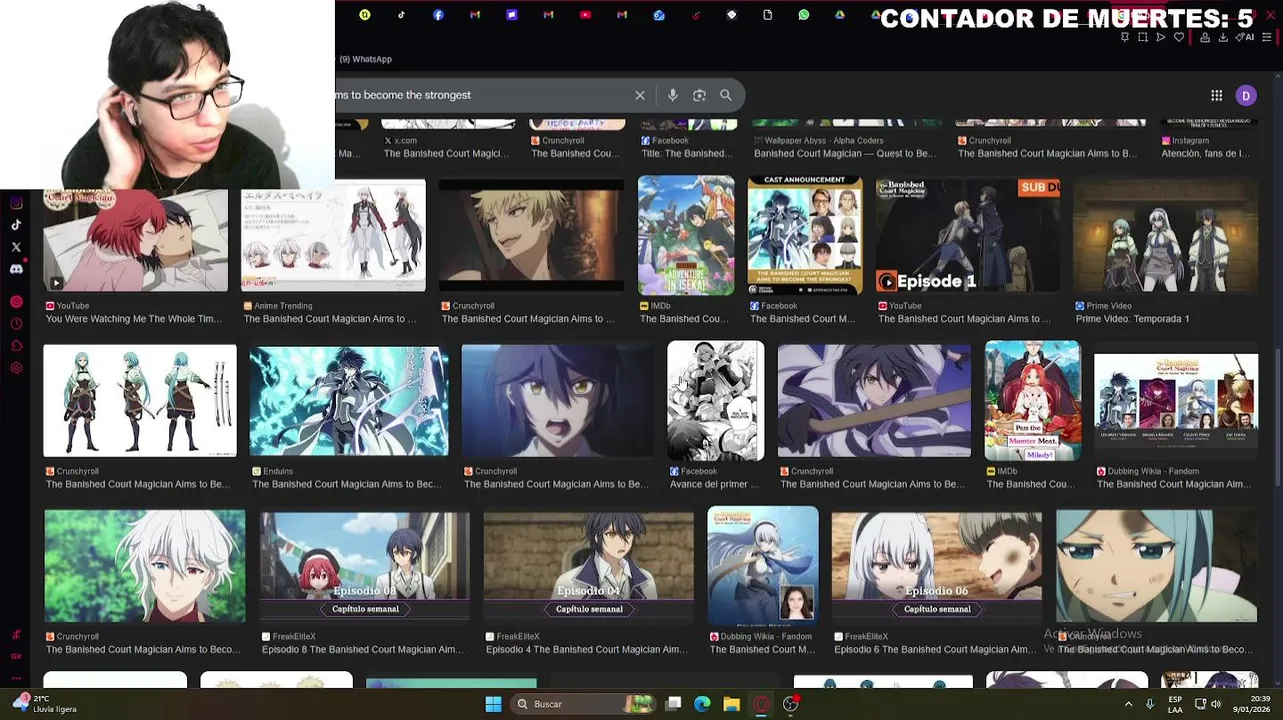Switch to the purple Twitch browser tab
This screenshot has width=1283, height=720.
click(512, 15)
